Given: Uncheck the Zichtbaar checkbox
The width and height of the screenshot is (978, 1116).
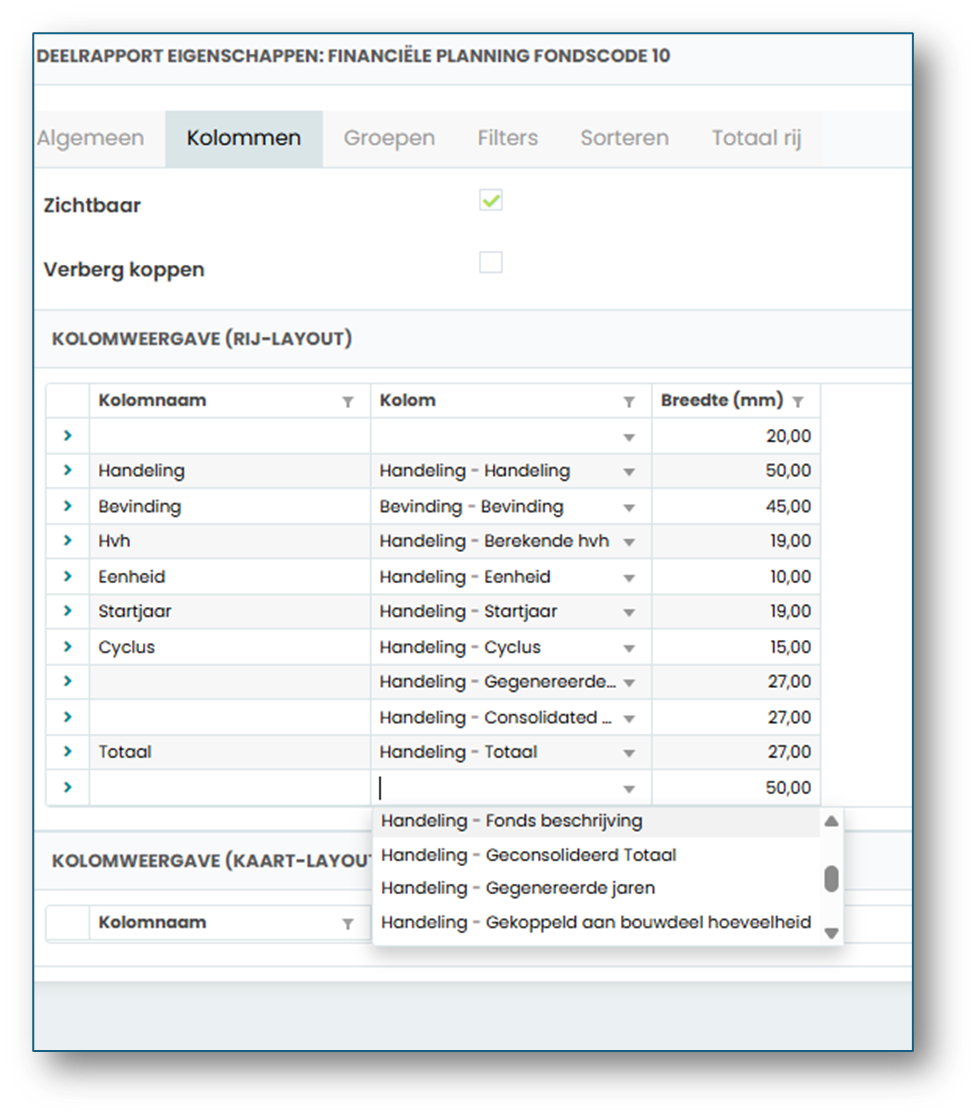Looking at the screenshot, I should 490,200.
